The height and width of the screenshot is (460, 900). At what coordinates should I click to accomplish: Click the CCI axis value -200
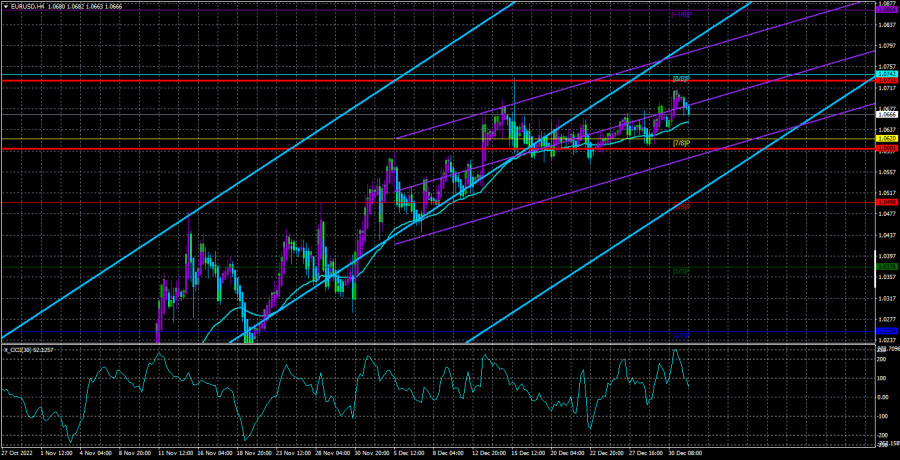point(883,436)
